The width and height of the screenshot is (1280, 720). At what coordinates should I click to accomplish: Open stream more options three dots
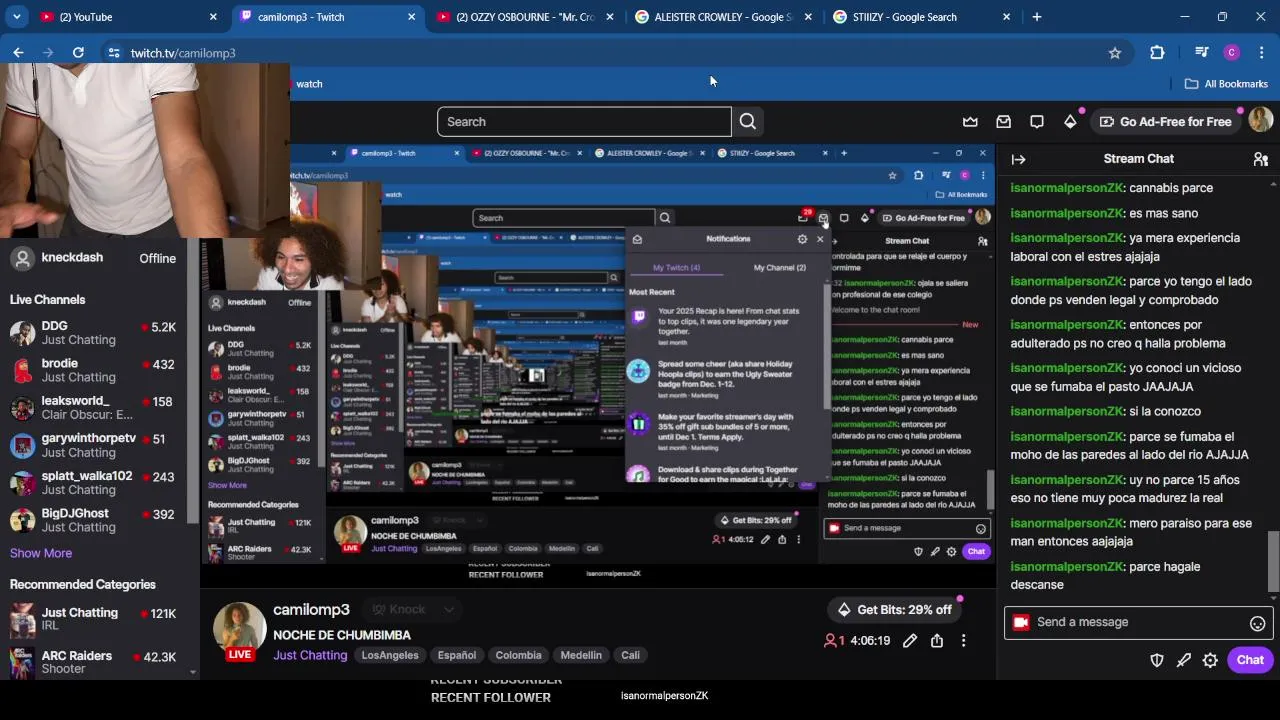964,641
